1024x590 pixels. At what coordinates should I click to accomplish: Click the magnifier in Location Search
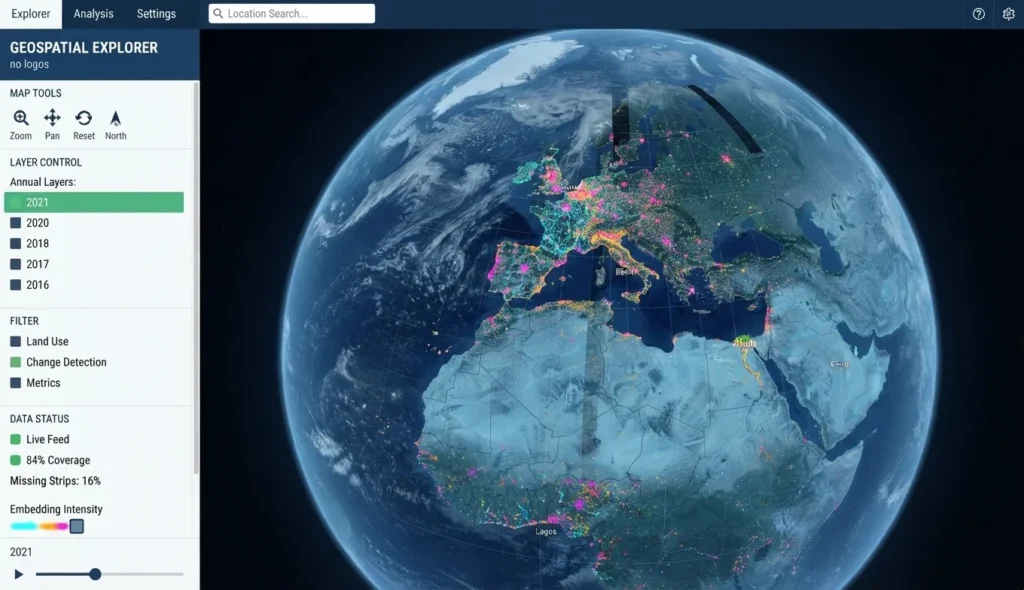click(218, 14)
